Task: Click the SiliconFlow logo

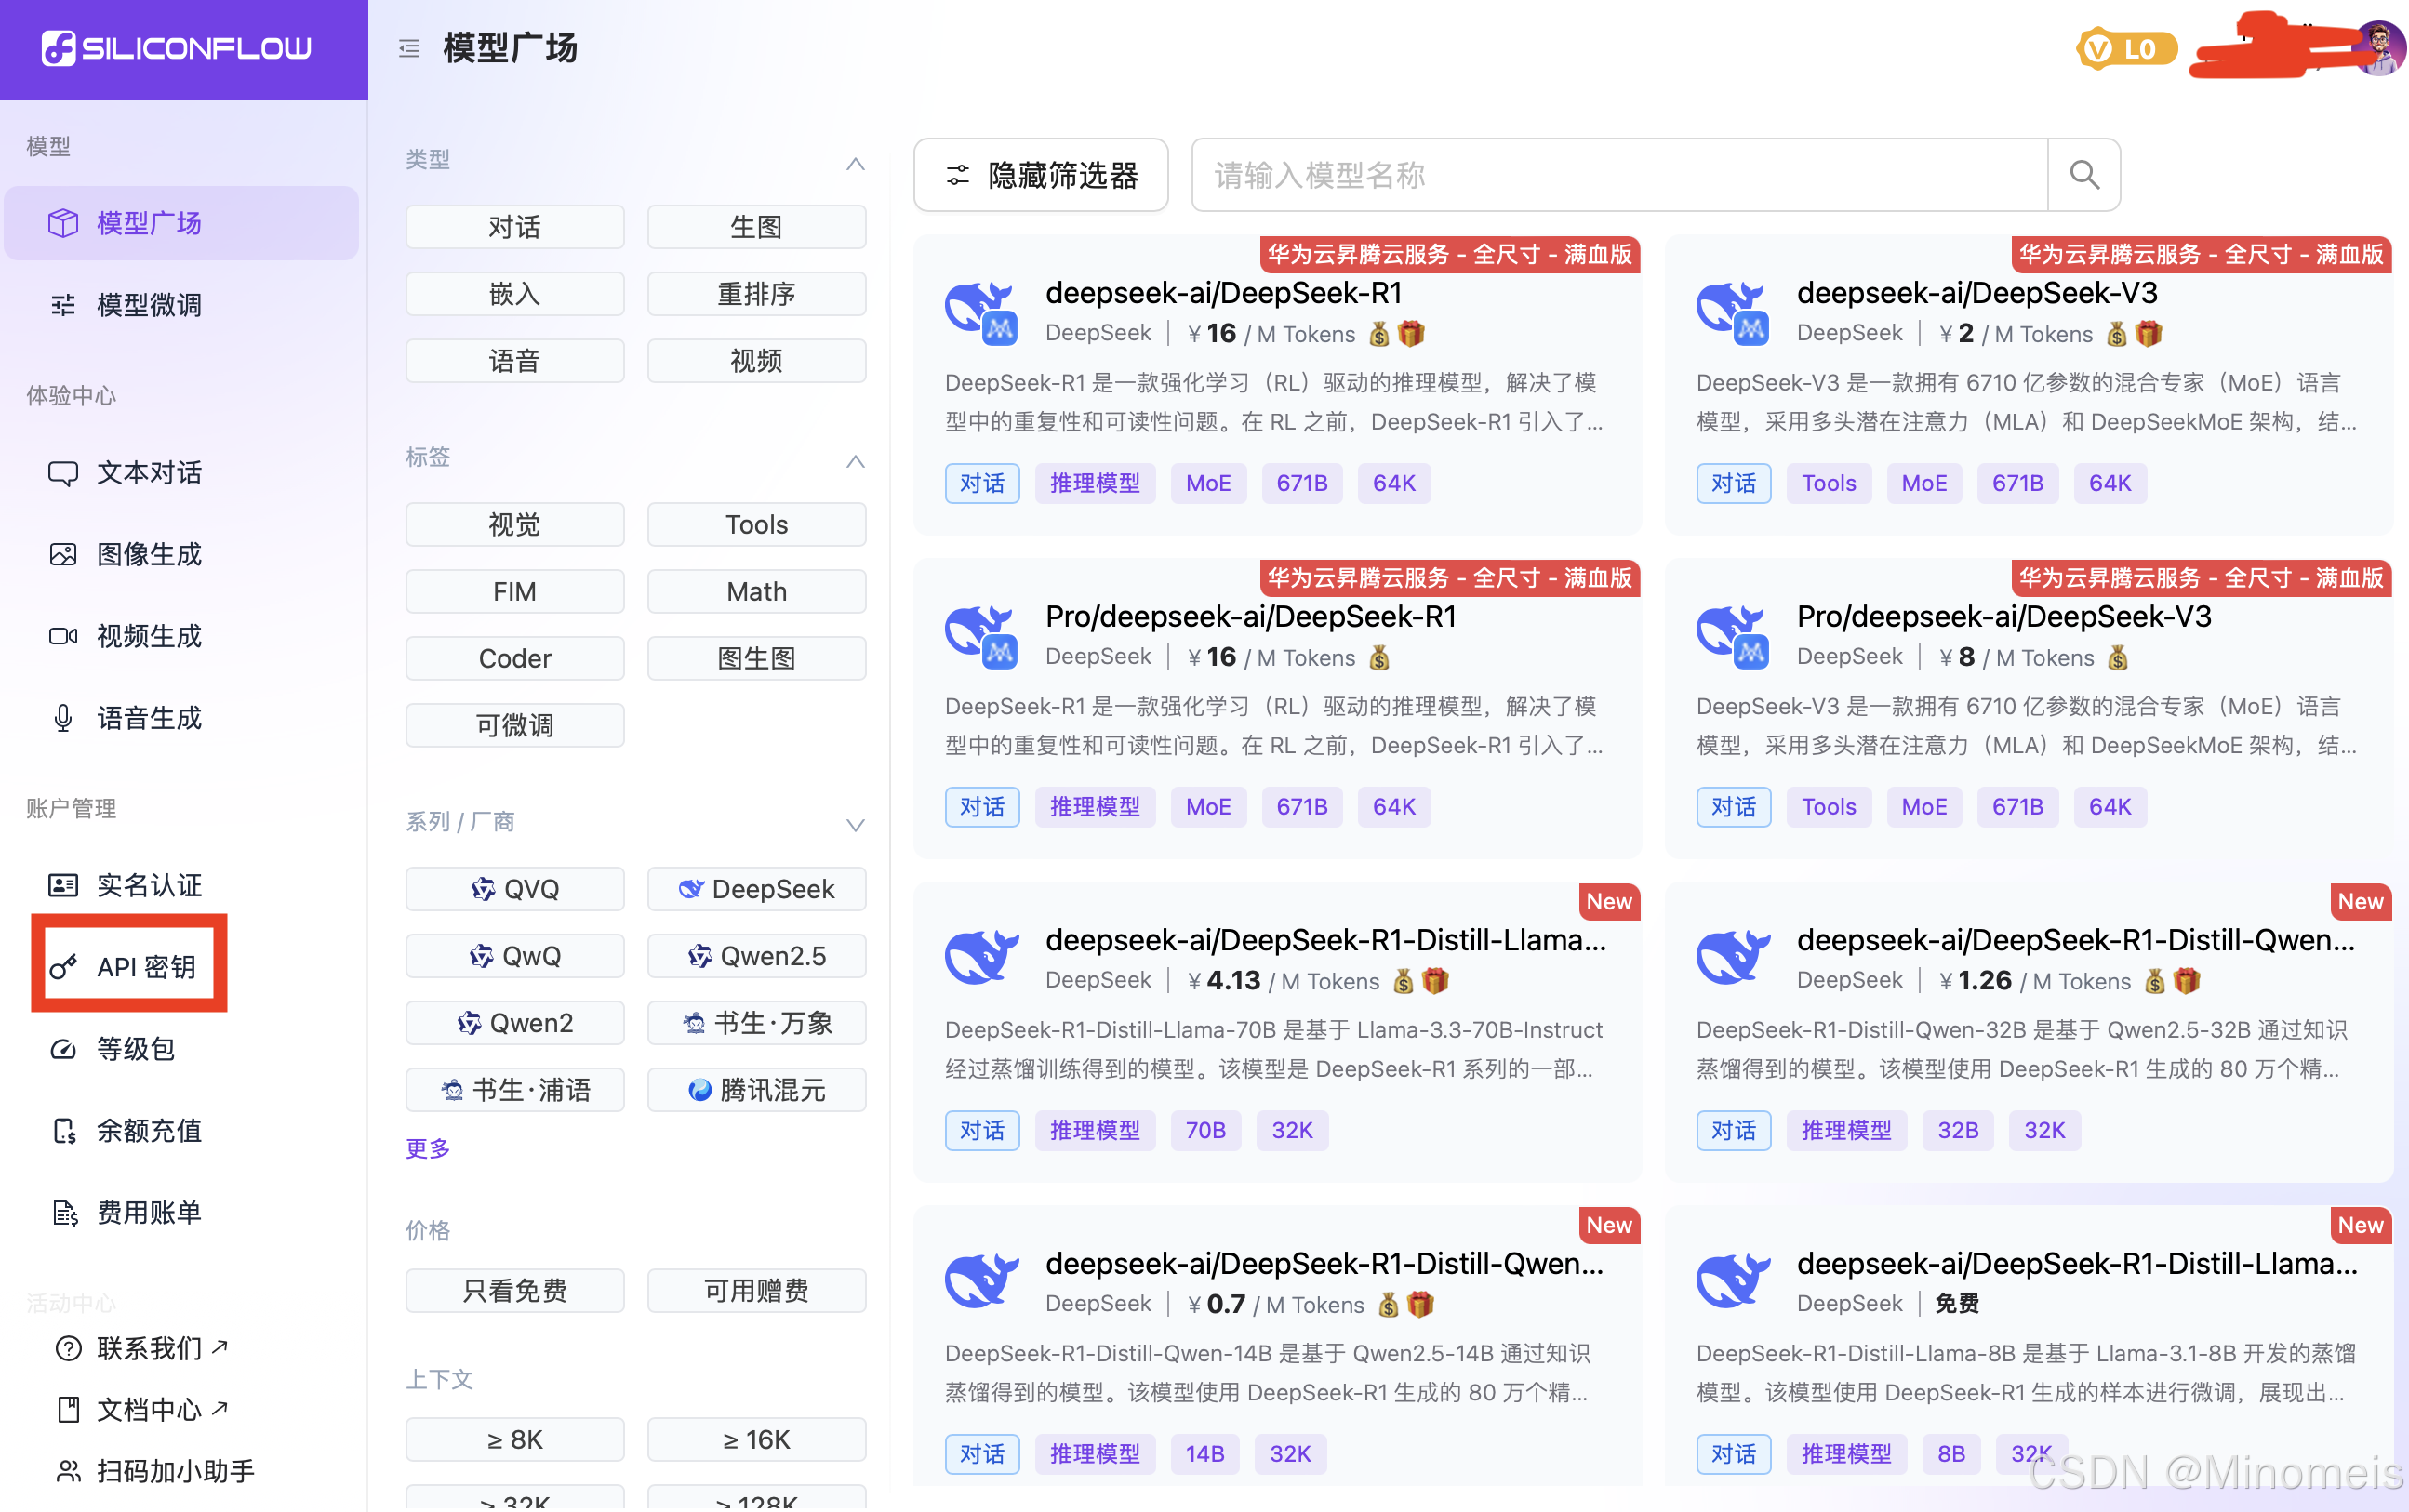Action: pyautogui.click(x=177, y=48)
